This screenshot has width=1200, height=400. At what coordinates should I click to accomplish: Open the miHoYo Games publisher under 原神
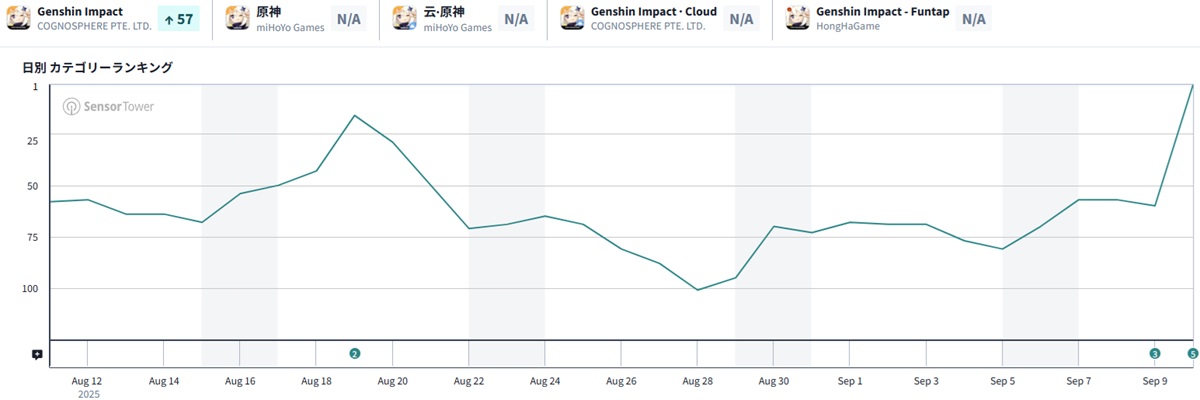point(290,27)
